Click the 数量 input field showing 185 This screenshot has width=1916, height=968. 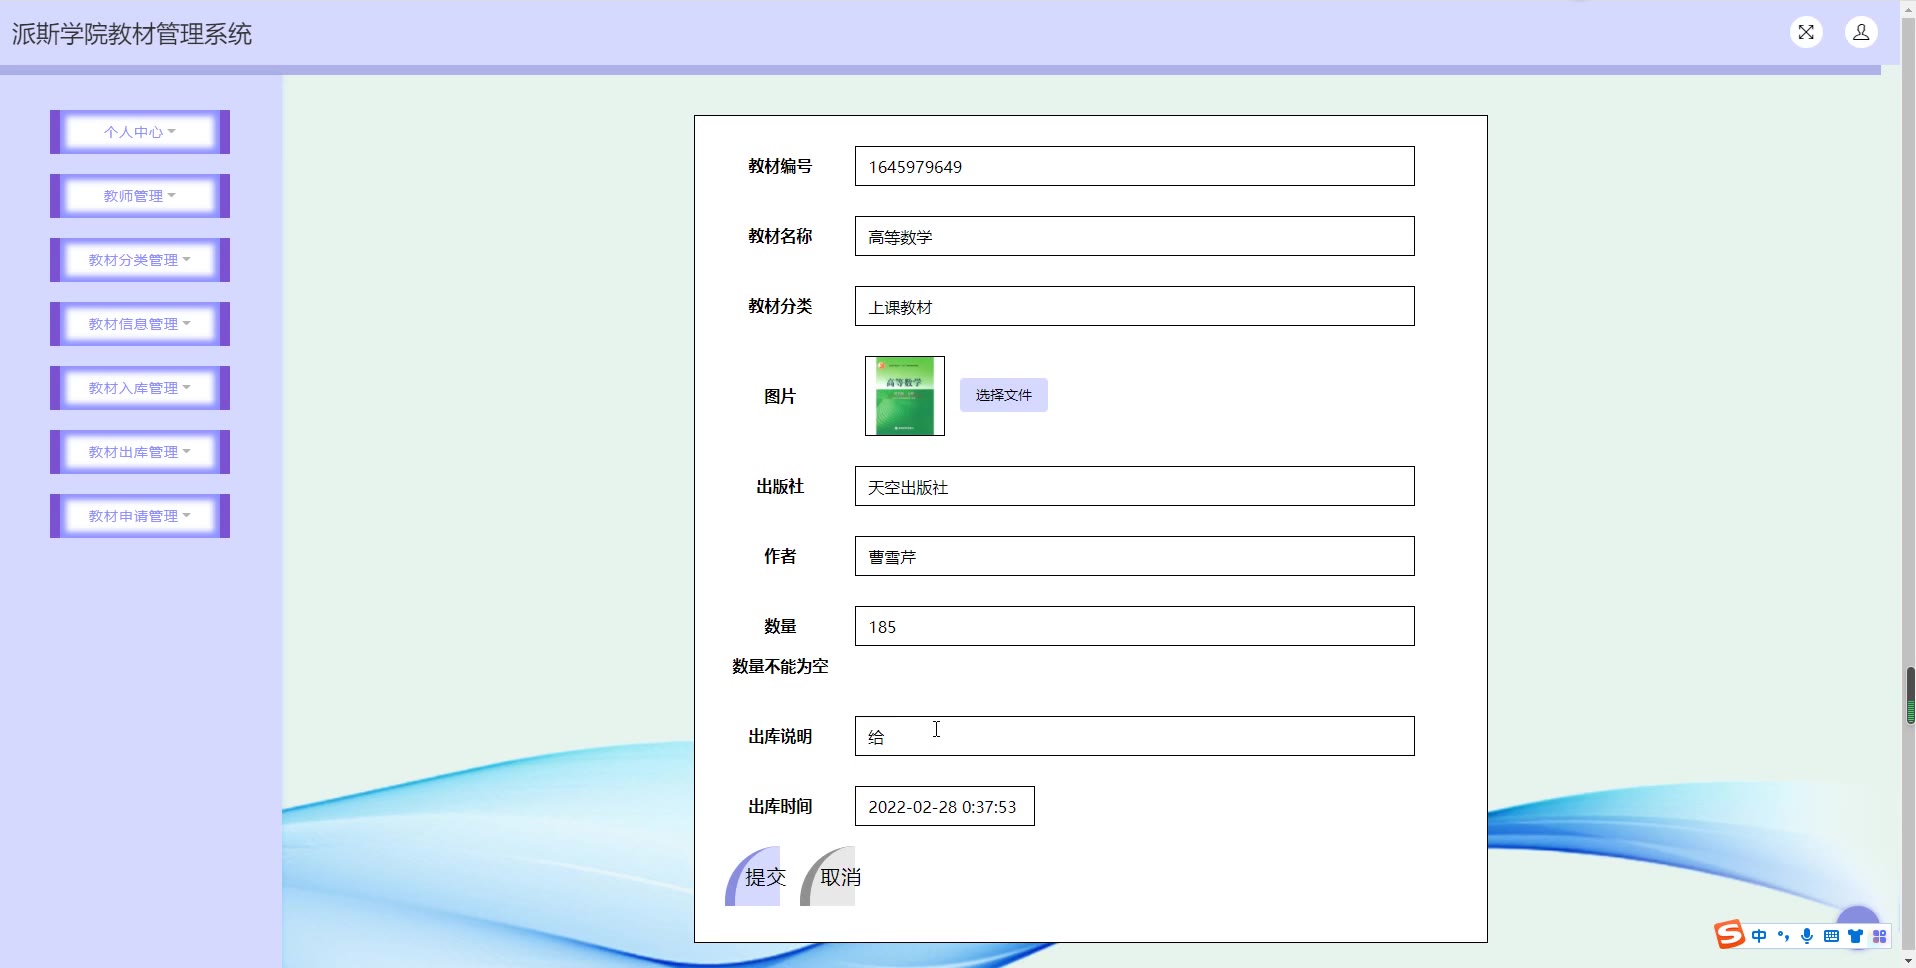(x=1135, y=626)
